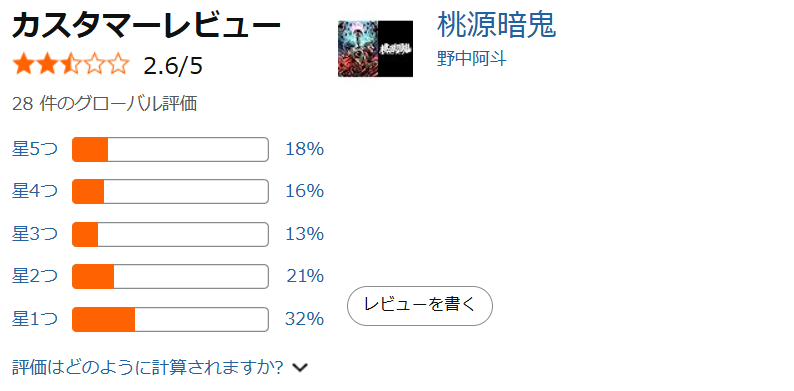Click the 3-star rating histogram bar
Screen dimensions: 794x391
(x=170, y=234)
